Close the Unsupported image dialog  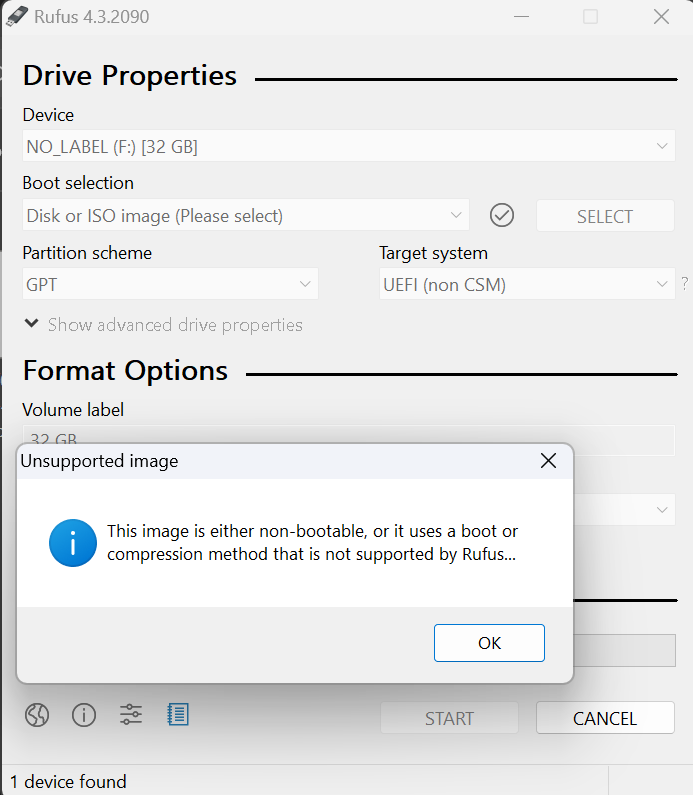(x=549, y=461)
